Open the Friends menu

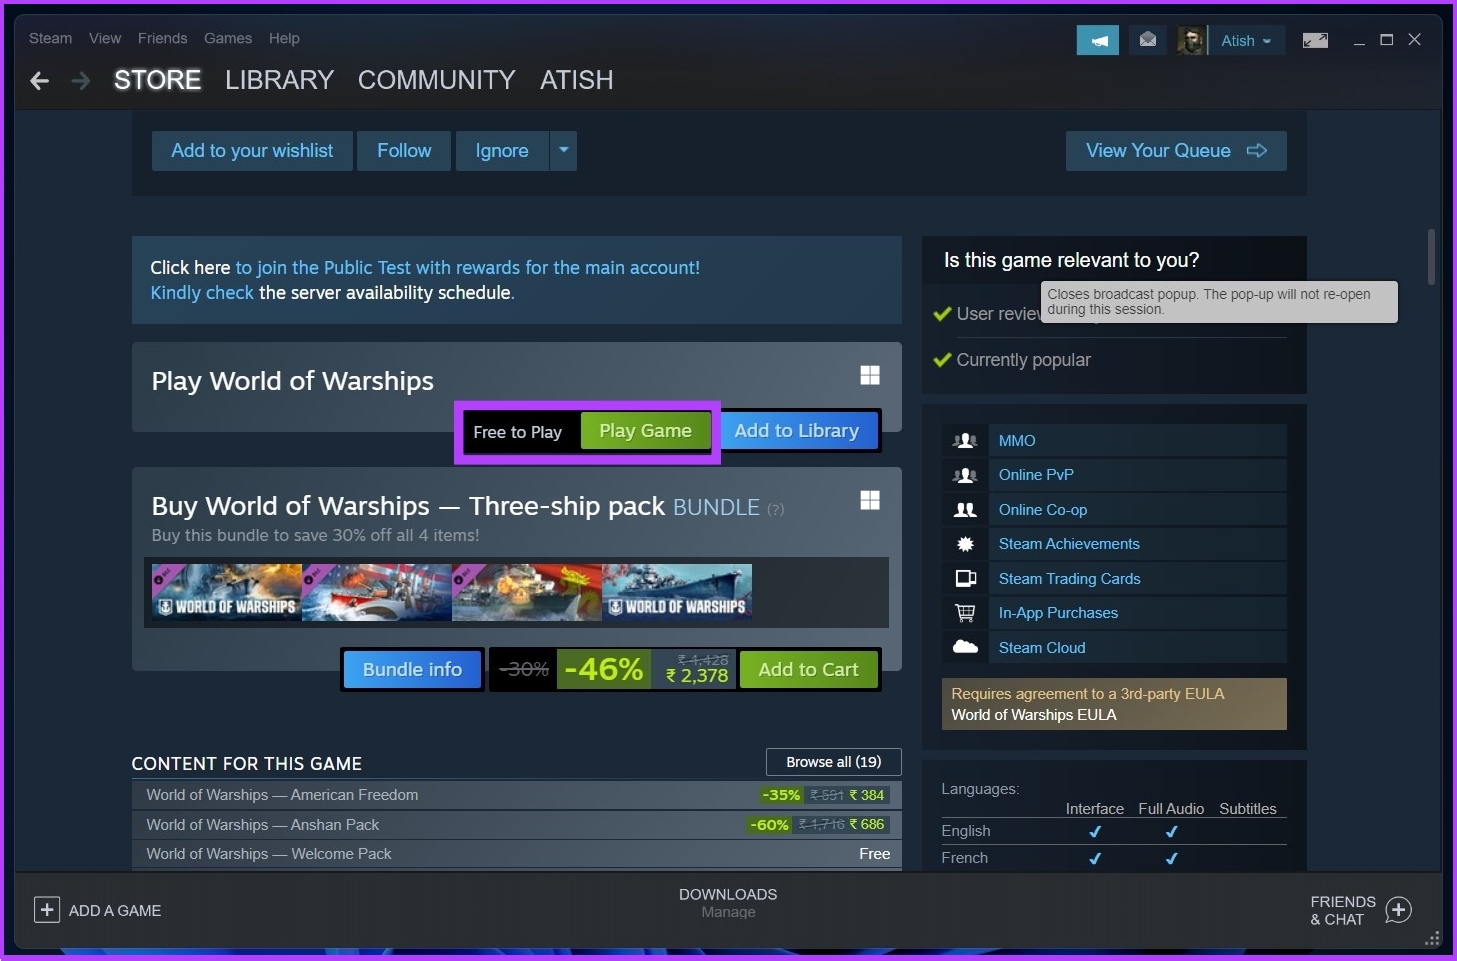pos(162,38)
